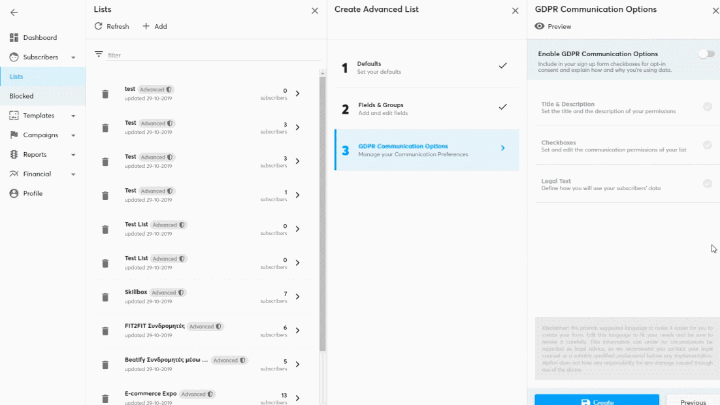Toggle the Legal Text check circle
Screen dimensions: 720x405
pyautogui.click(x=707, y=183)
